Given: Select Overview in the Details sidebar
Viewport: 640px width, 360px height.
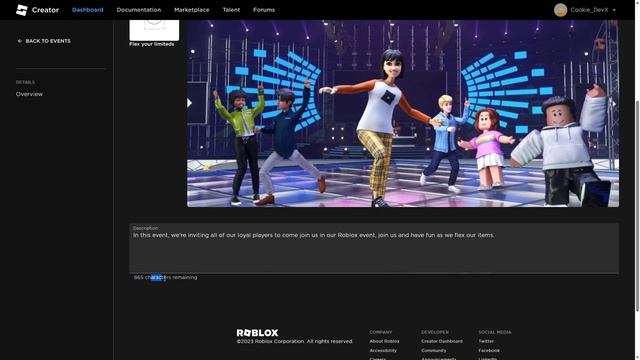Looking at the screenshot, I should (29, 94).
